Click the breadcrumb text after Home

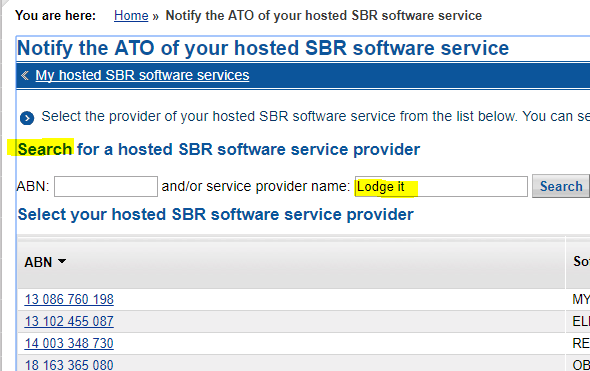pos(324,16)
